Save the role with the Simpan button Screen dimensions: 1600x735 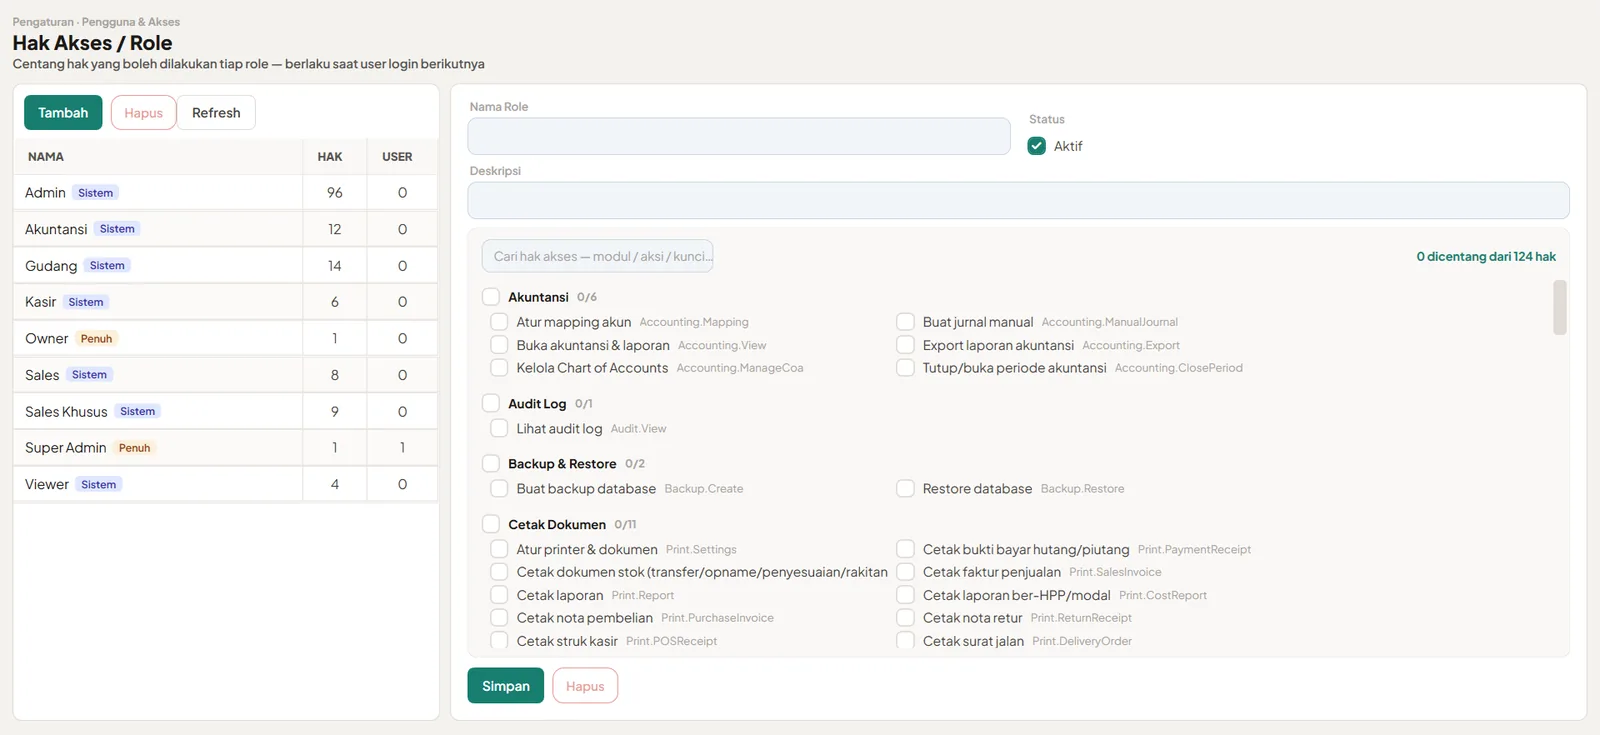[506, 686]
